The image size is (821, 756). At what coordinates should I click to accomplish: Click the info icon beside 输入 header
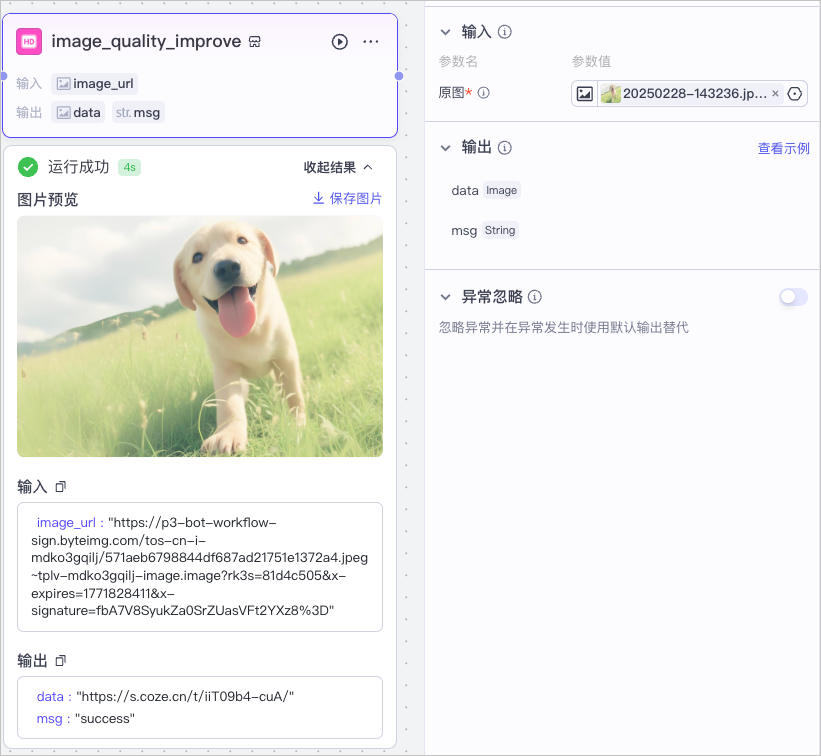[x=504, y=32]
